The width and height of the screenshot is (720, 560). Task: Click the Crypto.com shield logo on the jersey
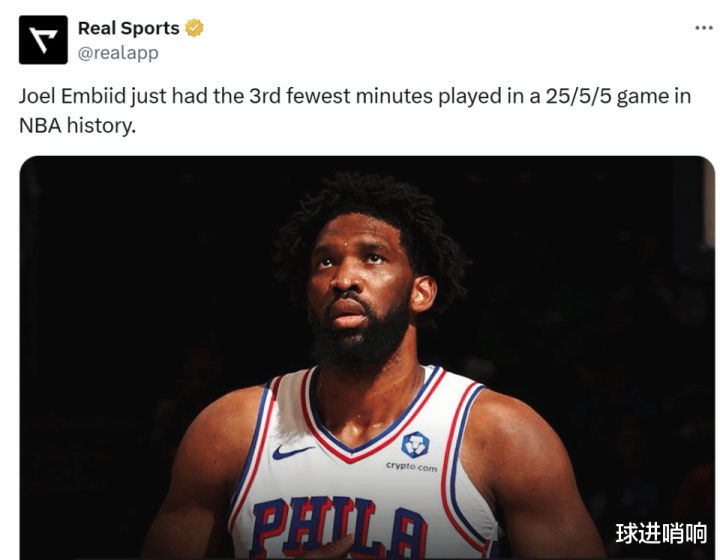click(x=414, y=445)
